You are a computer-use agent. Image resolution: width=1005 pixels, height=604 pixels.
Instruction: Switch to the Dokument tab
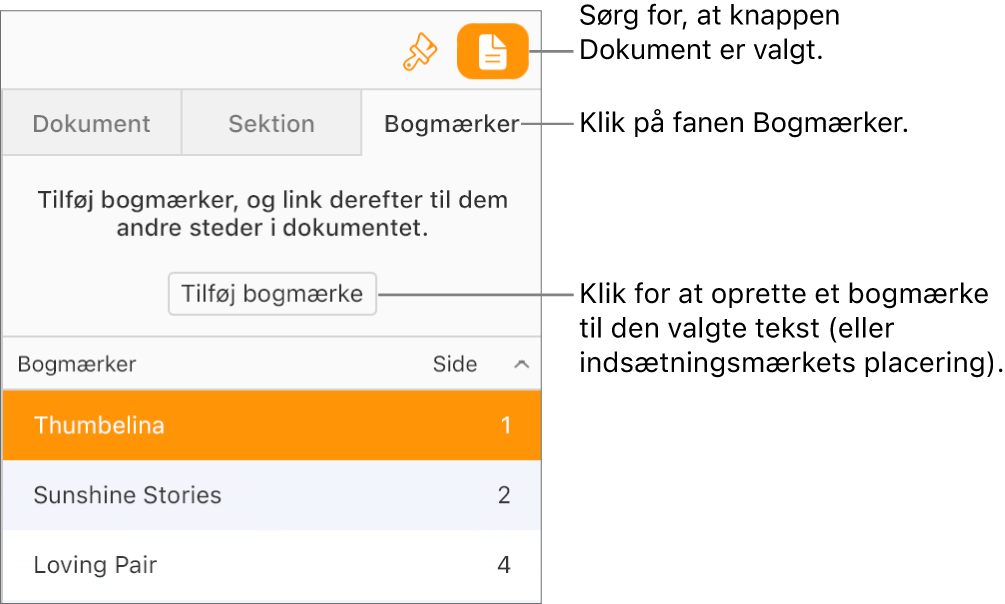91,122
